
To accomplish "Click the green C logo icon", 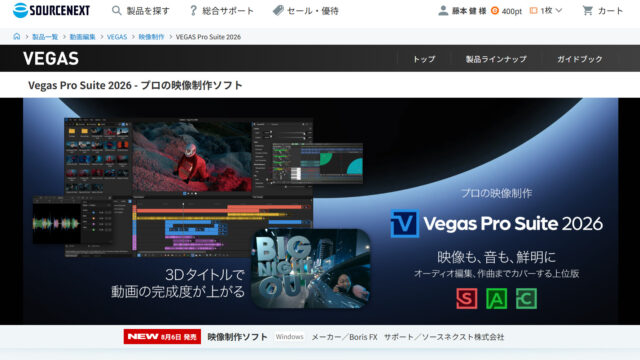I will pyautogui.click(x=526, y=298).
